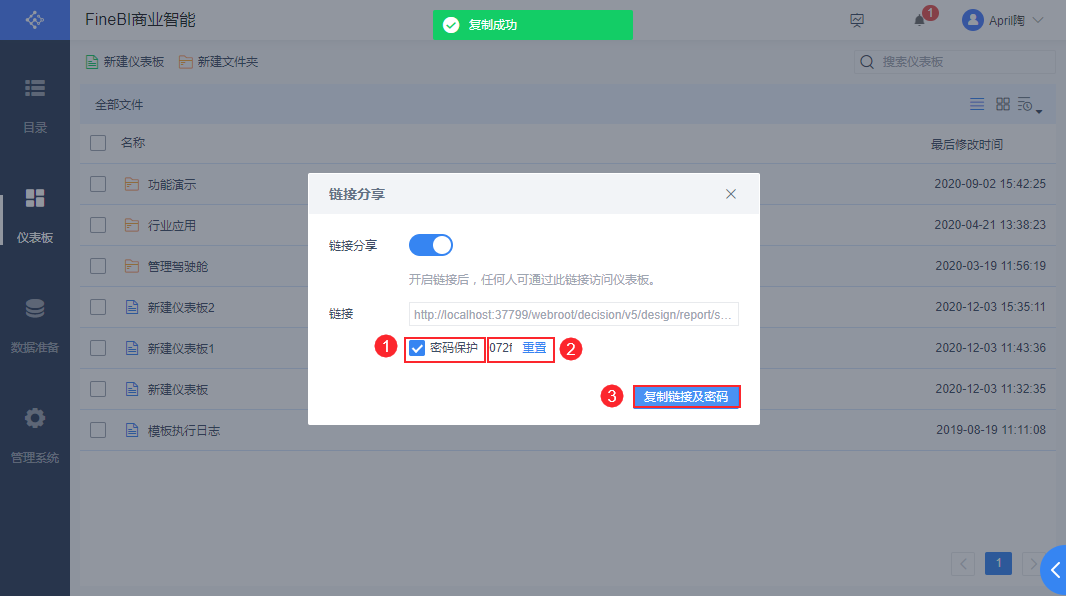Click the 行业应用 folder icon

pos(132,225)
